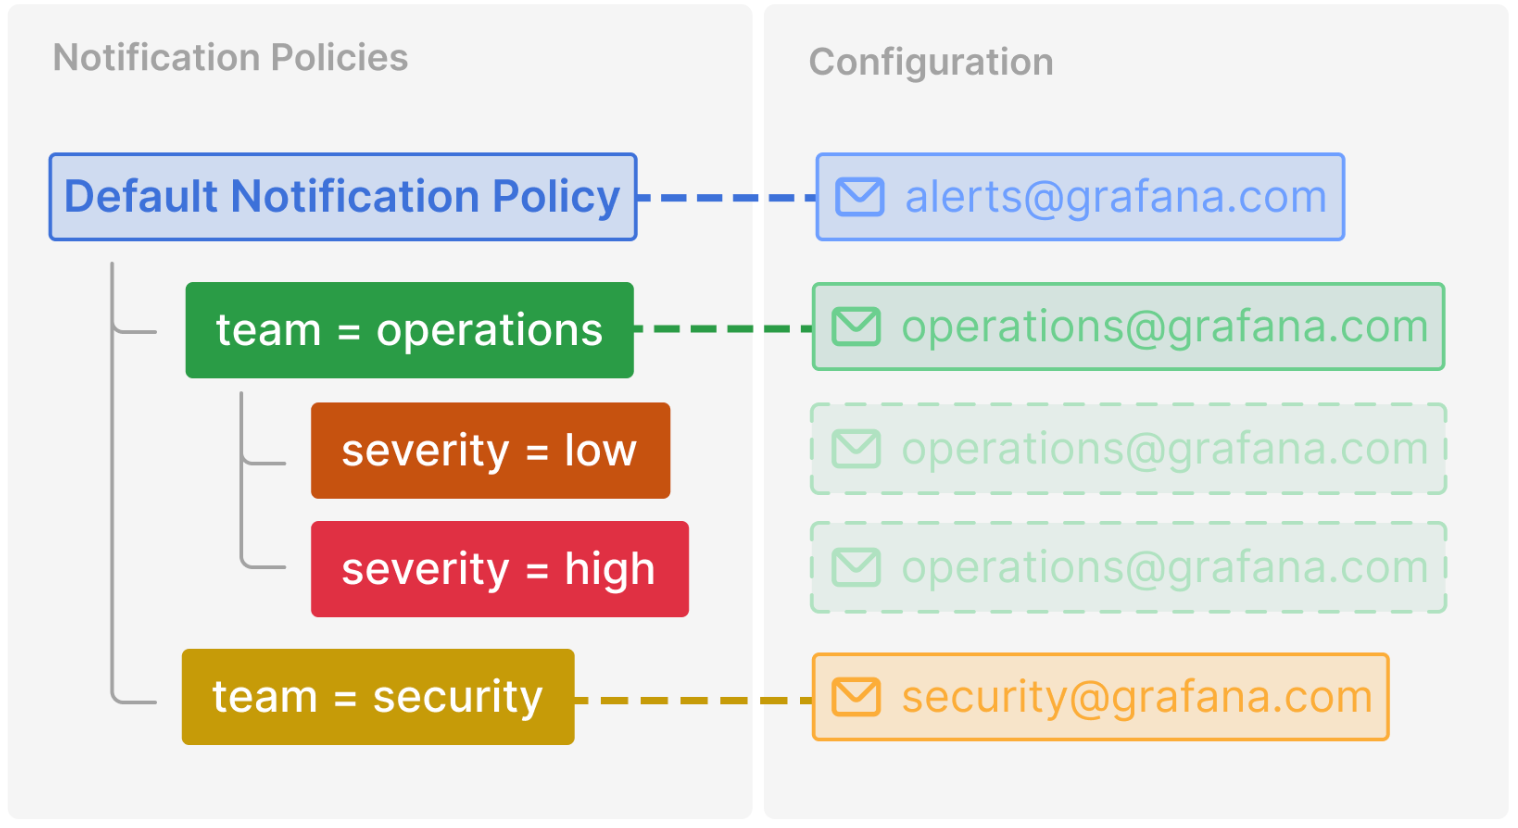
Task: Click the blue dashed connector from Default policy
Action: tap(727, 198)
